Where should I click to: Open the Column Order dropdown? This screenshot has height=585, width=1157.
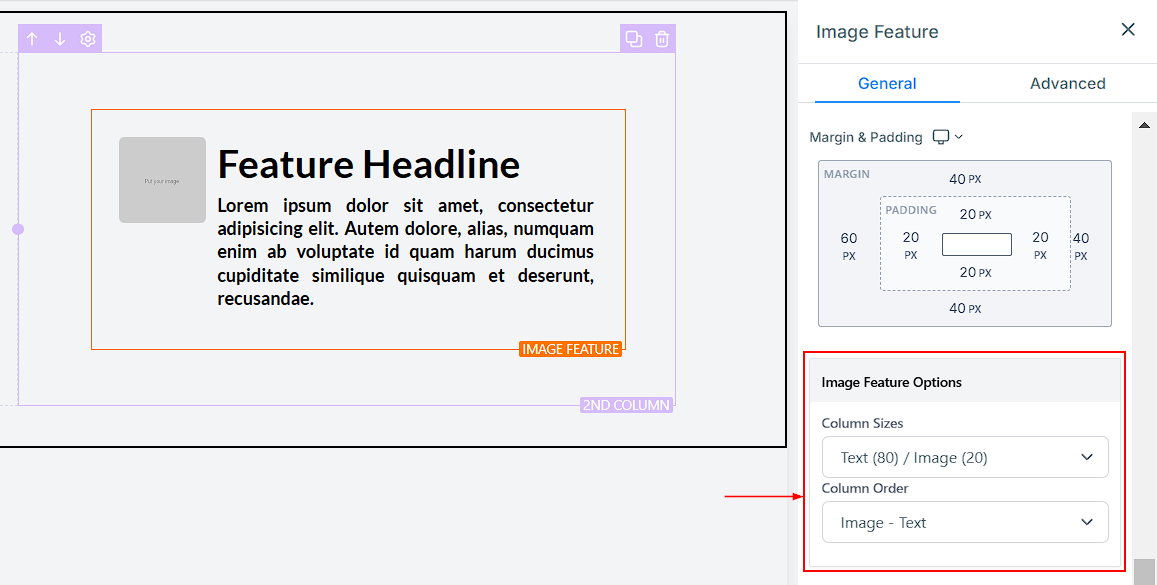pyautogui.click(x=964, y=522)
